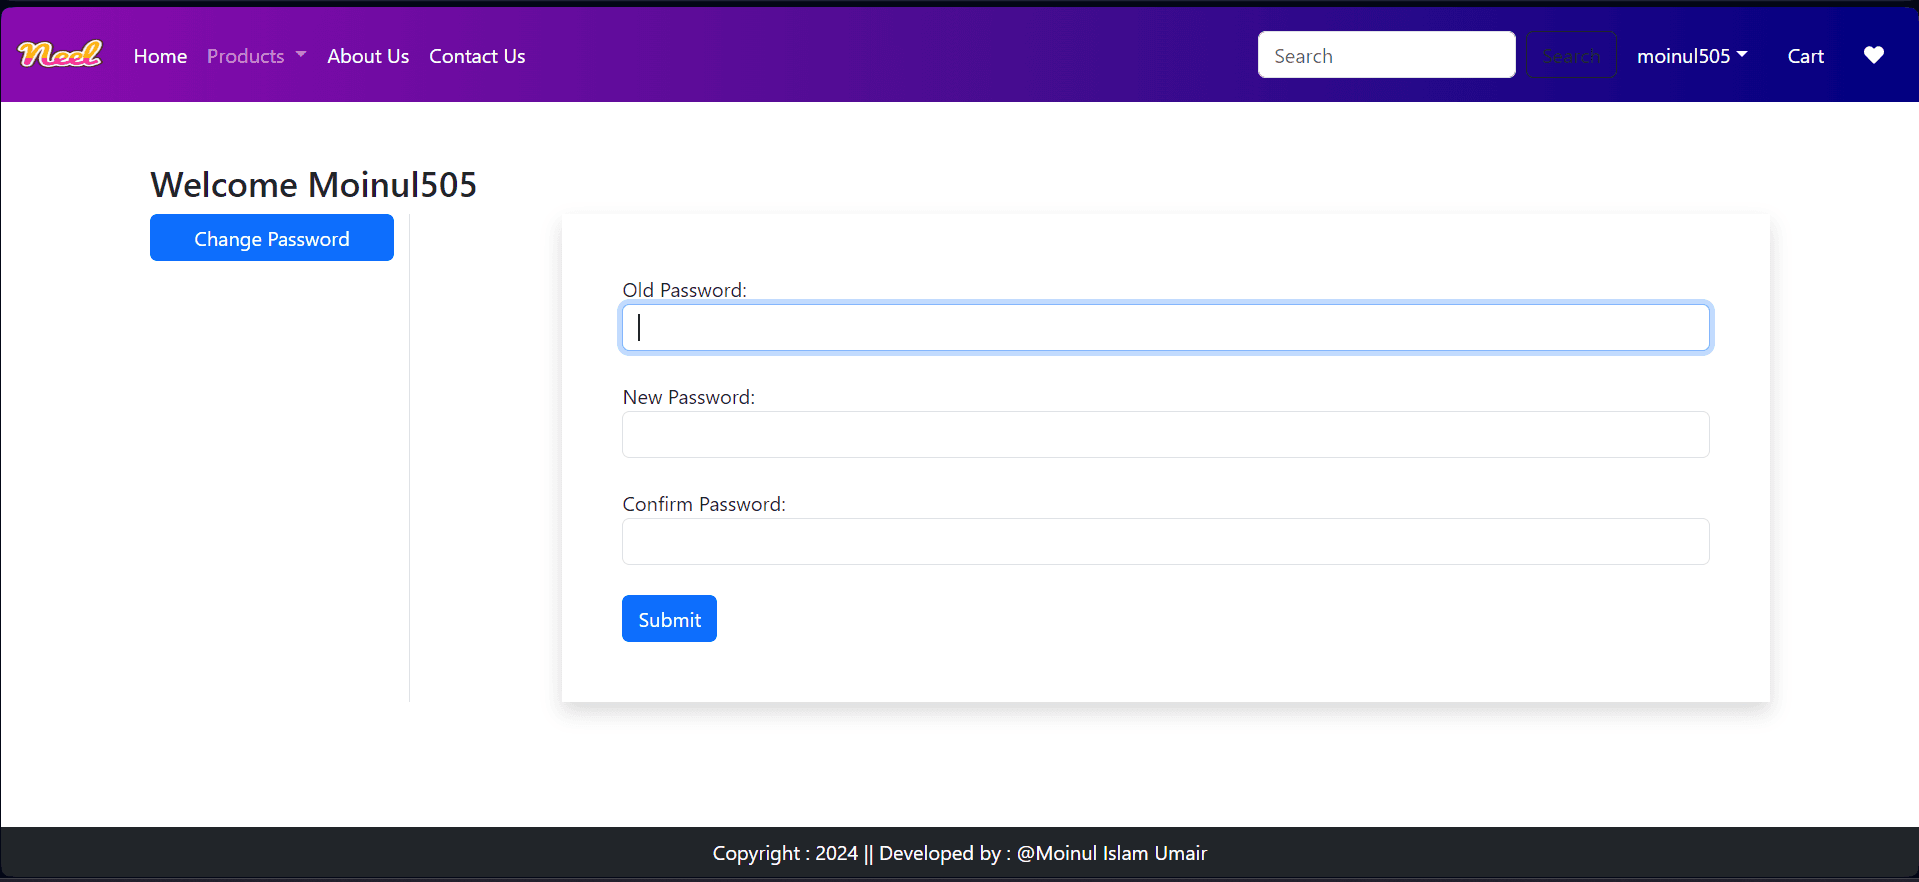Click the Neel logo in the navbar
The height and width of the screenshot is (882, 1919).
pos(60,55)
